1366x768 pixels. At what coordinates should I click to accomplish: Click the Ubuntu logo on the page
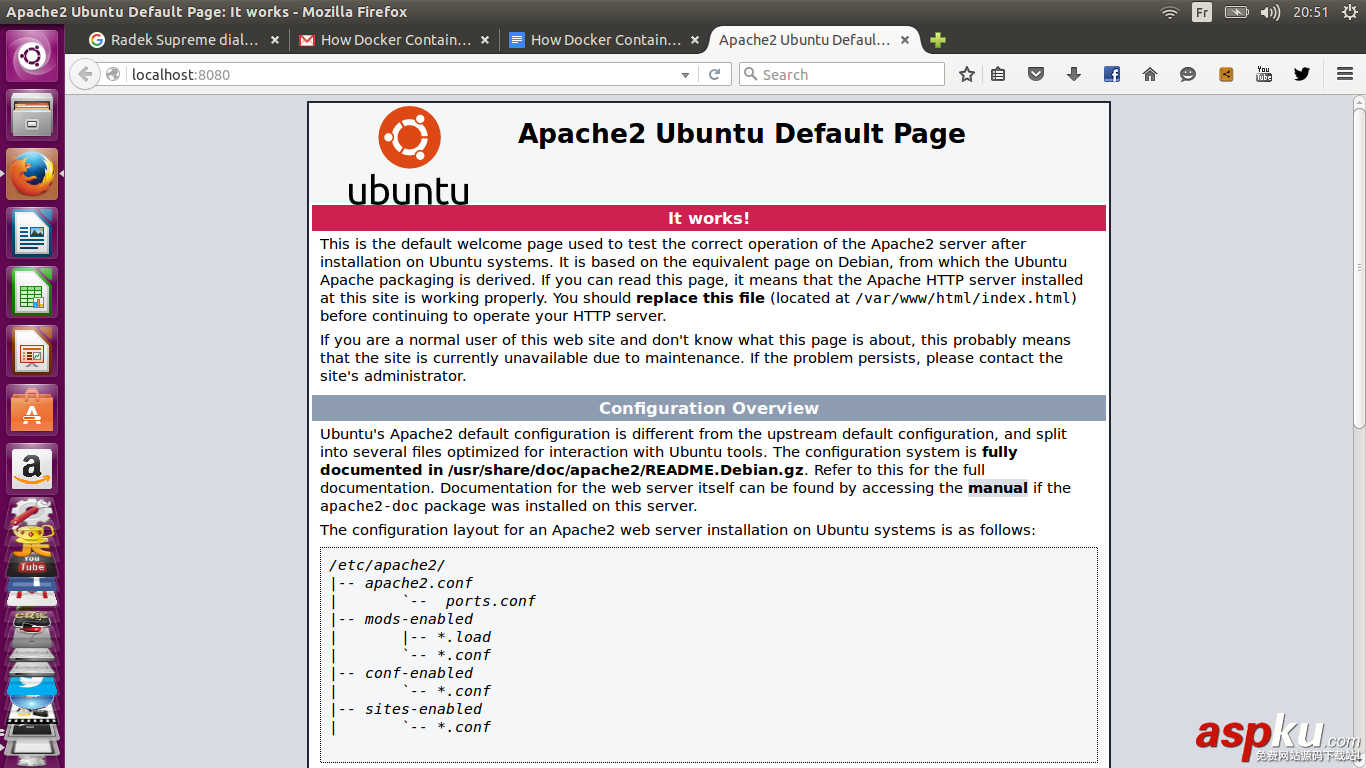point(409,156)
